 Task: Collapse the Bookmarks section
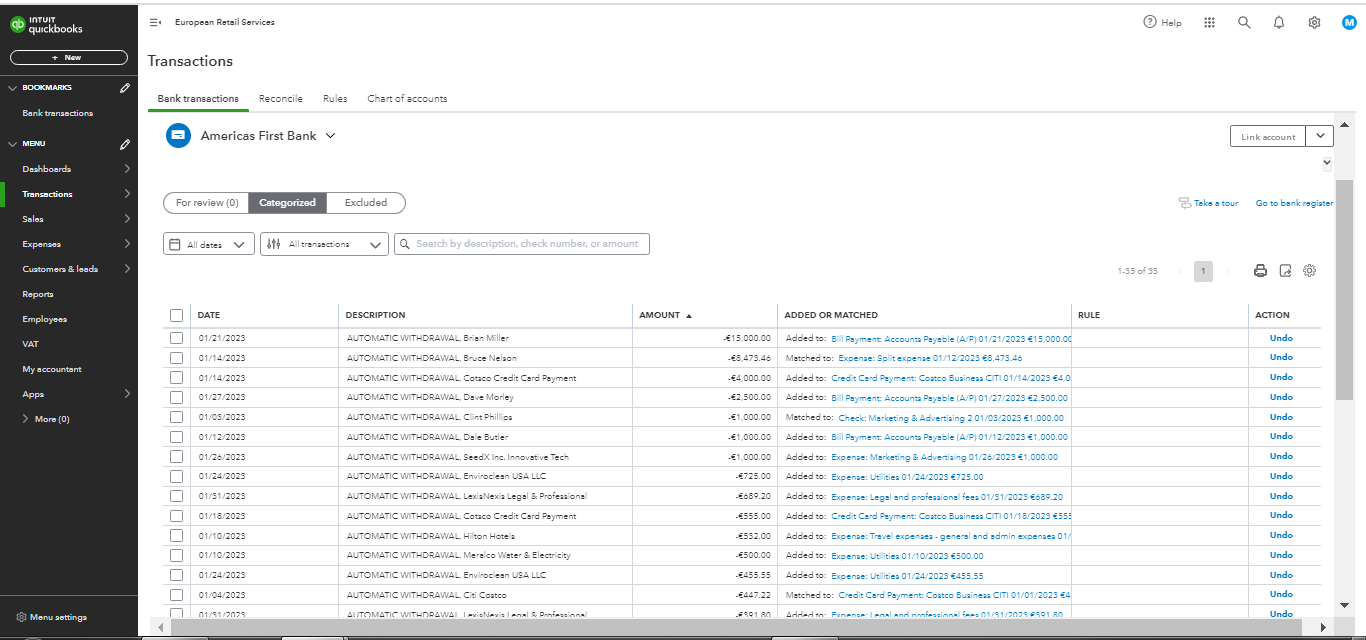point(12,88)
